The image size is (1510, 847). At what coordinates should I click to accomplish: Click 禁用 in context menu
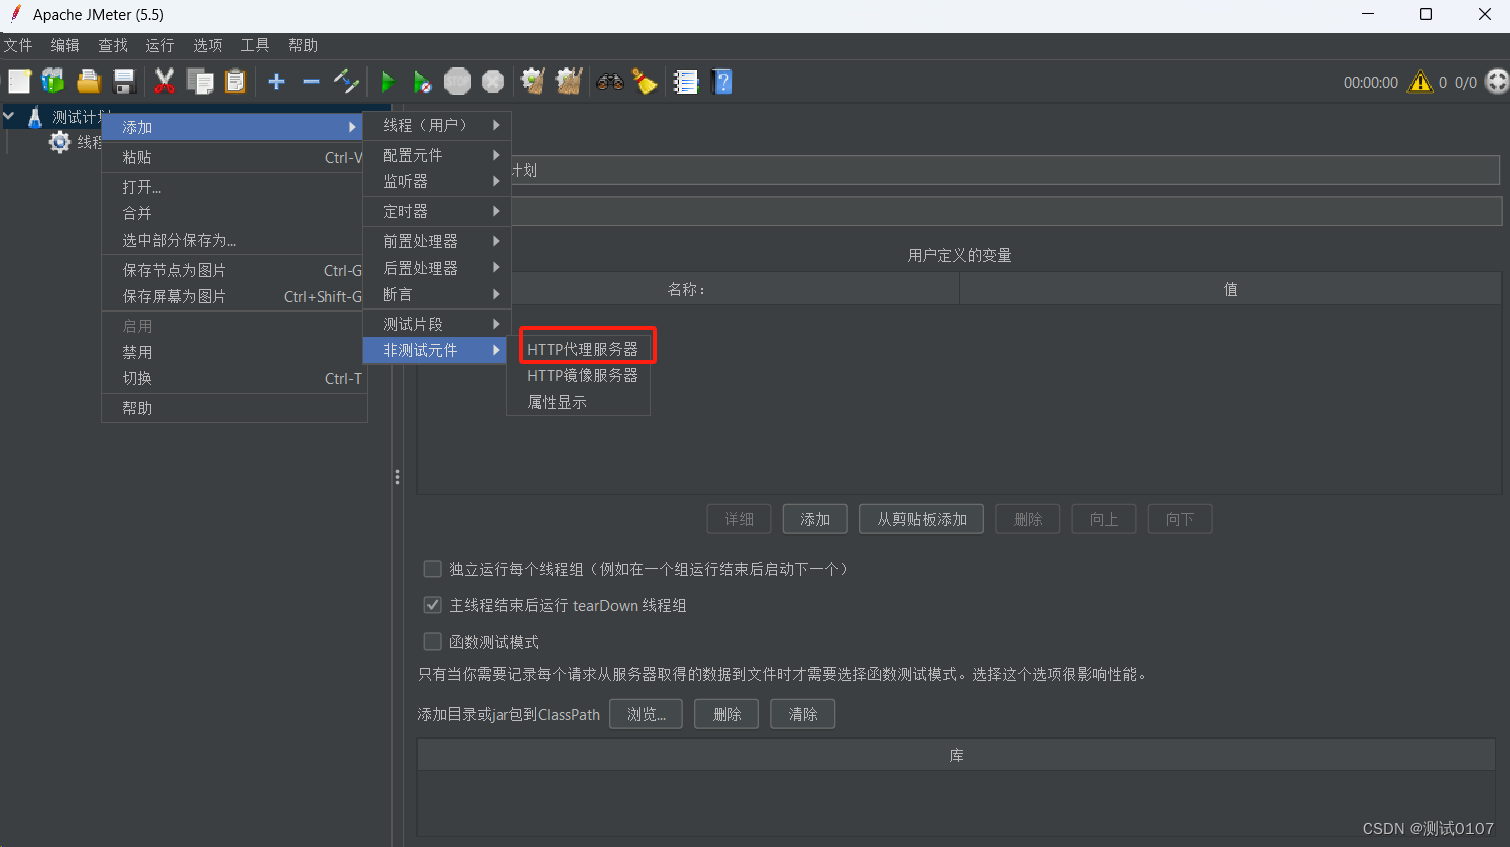[234, 352]
